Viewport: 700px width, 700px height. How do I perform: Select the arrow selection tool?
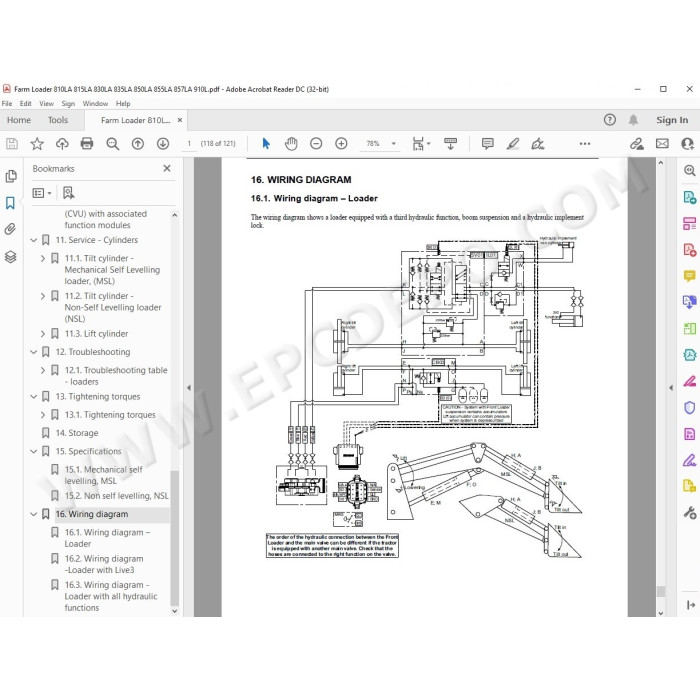(266, 144)
